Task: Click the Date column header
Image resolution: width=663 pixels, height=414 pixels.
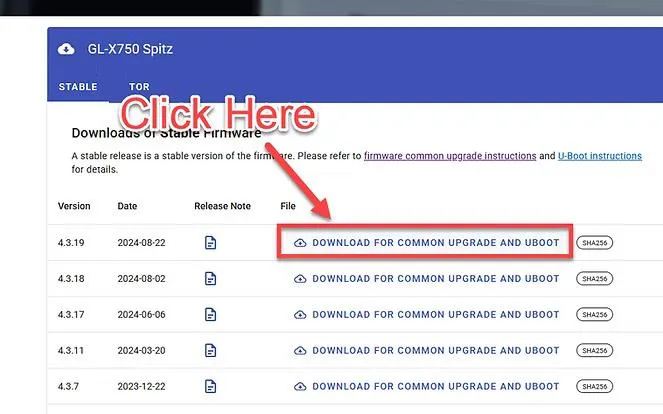Action: [x=127, y=206]
